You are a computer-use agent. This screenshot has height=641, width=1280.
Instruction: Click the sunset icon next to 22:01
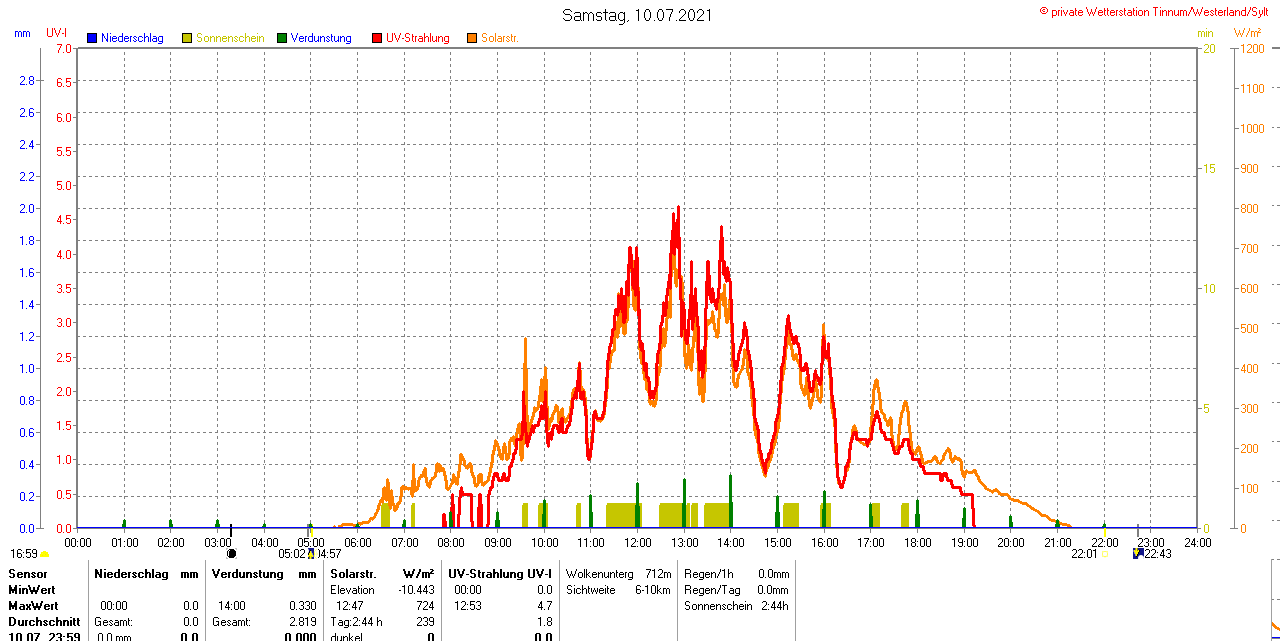coord(1104,553)
